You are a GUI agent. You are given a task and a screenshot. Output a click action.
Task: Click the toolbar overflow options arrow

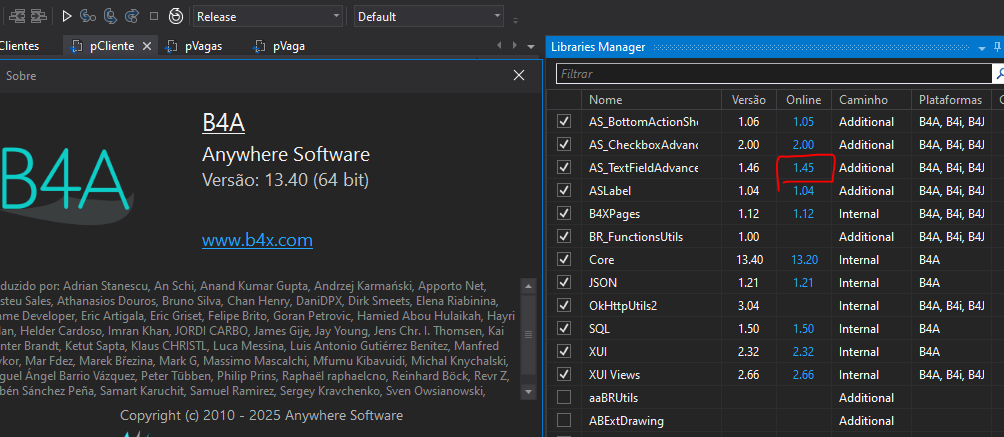515,20
